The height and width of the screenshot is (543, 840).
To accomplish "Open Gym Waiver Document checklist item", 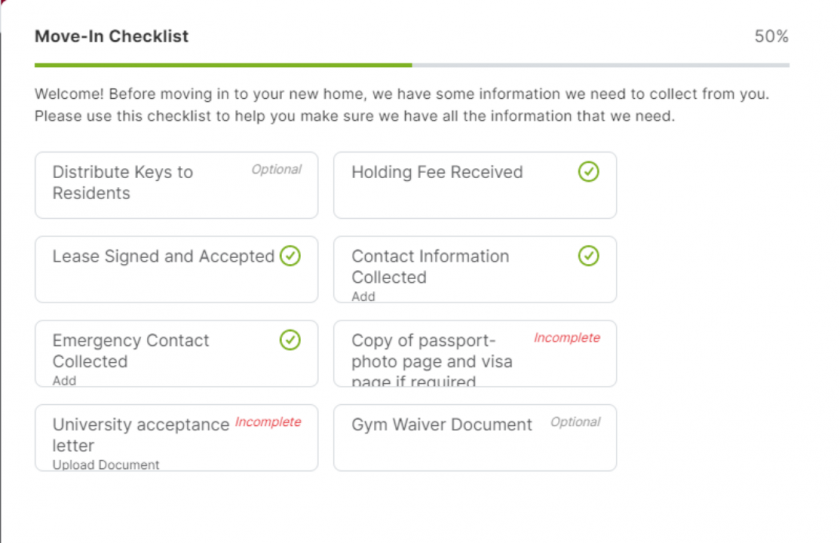I will tap(441, 425).
